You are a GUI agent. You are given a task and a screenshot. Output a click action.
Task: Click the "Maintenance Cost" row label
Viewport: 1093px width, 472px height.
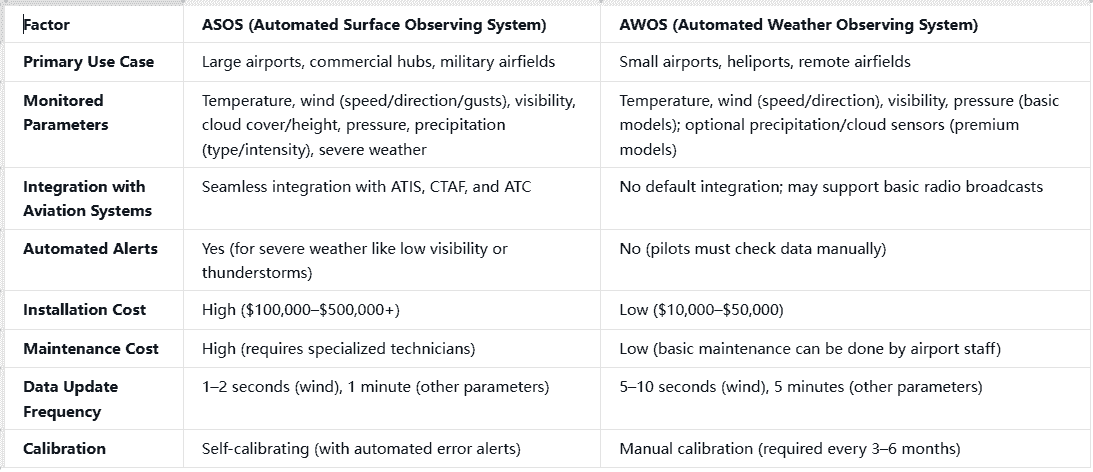coord(91,349)
